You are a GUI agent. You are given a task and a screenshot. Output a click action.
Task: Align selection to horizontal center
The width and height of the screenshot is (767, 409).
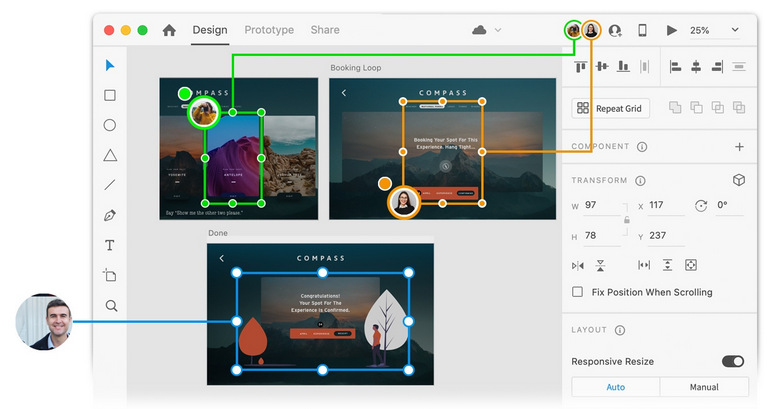(696, 67)
